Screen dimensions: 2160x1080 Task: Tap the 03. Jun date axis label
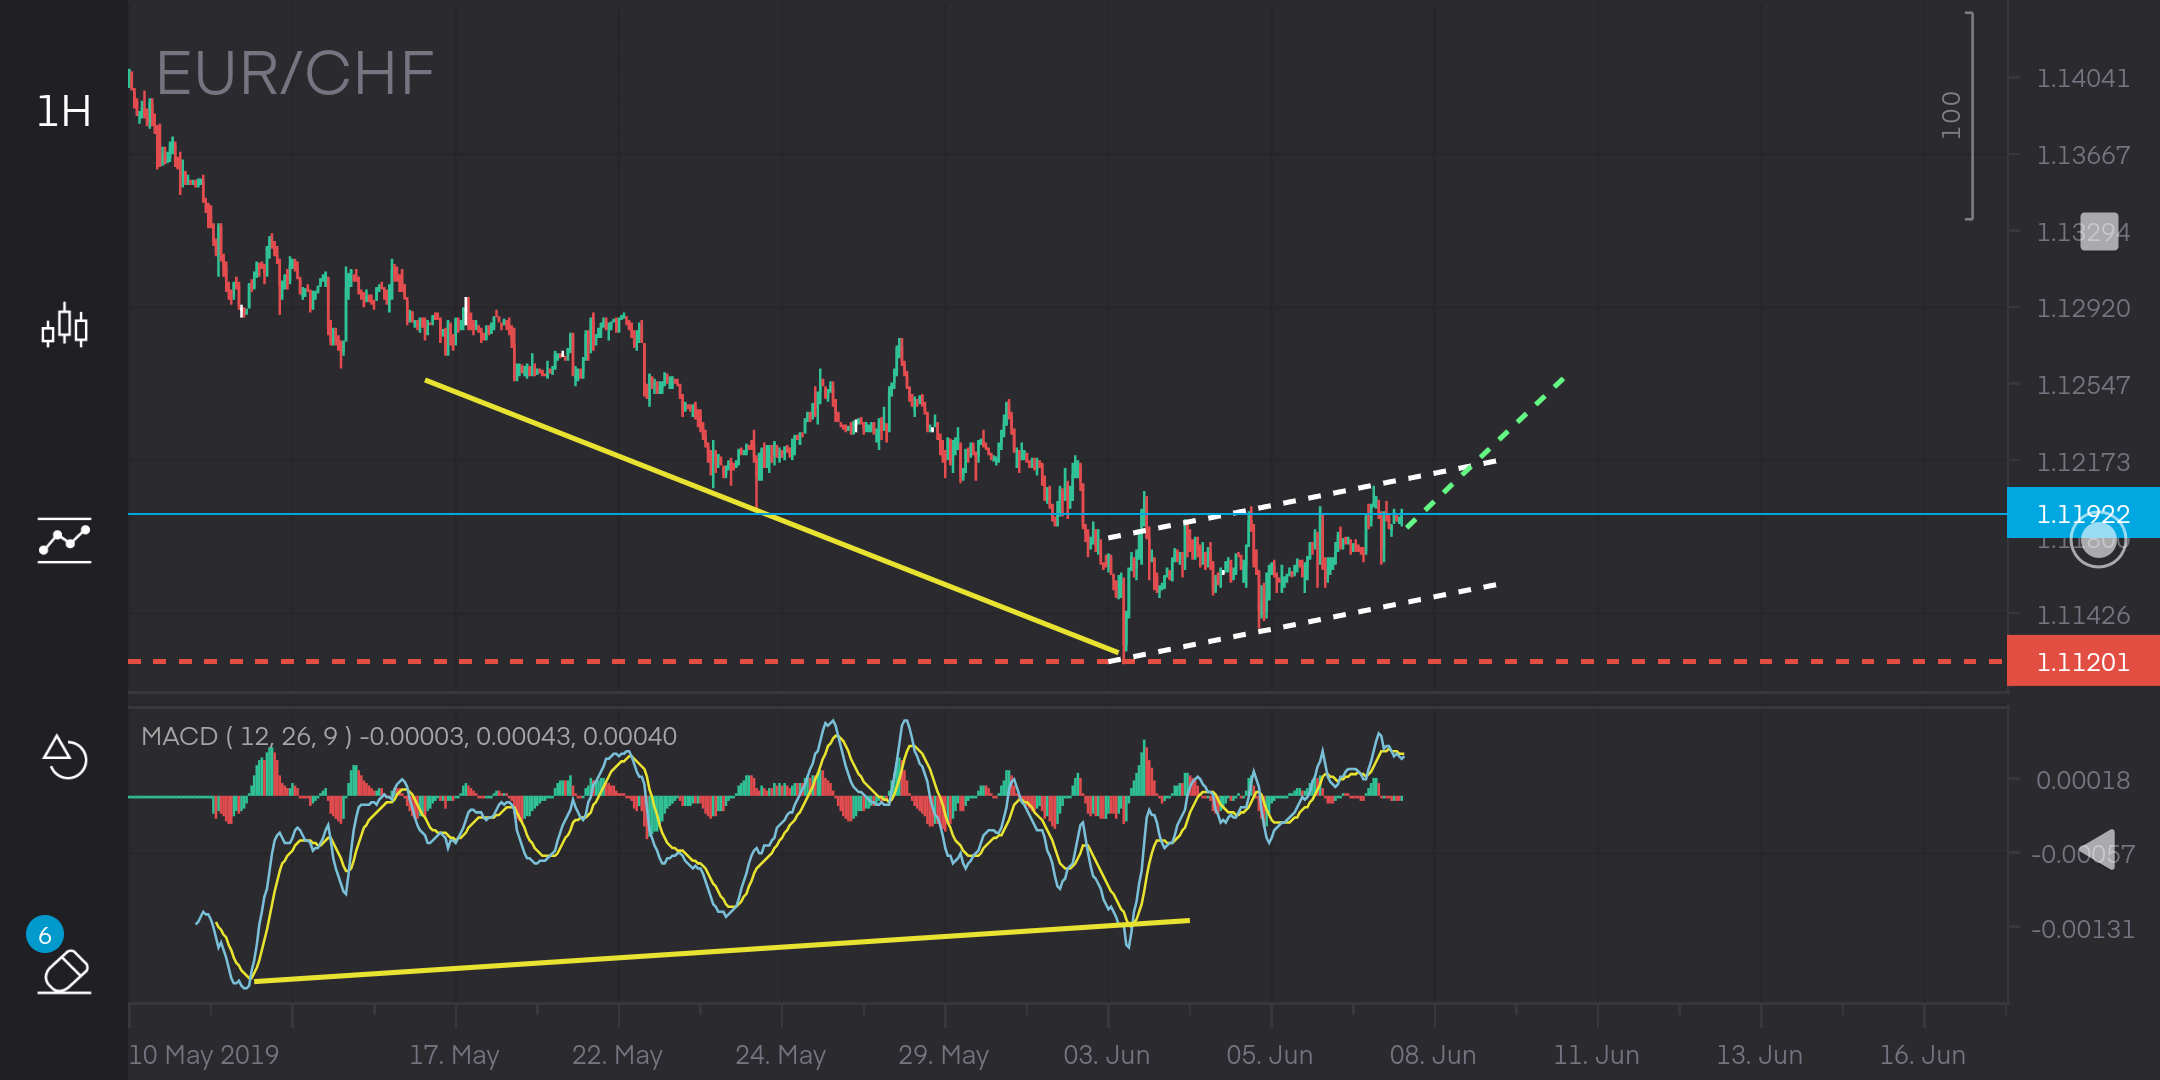[1106, 1055]
